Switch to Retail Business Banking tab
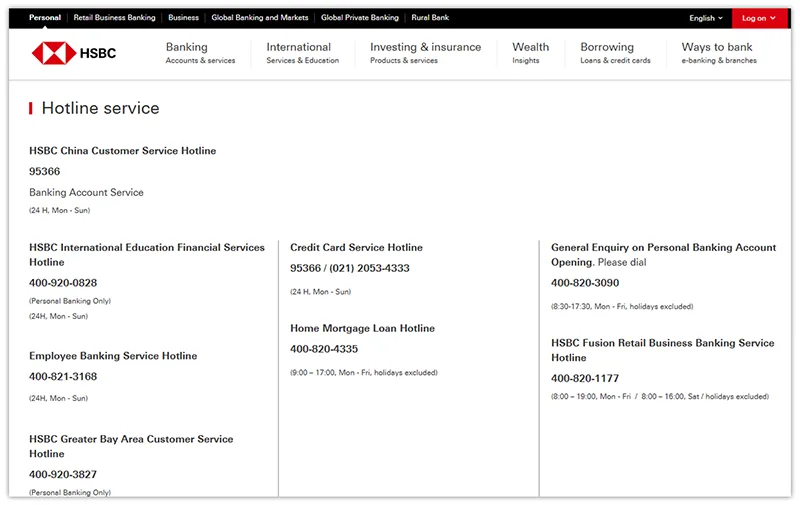Image resolution: width=800 pixels, height=505 pixels. tap(114, 17)
